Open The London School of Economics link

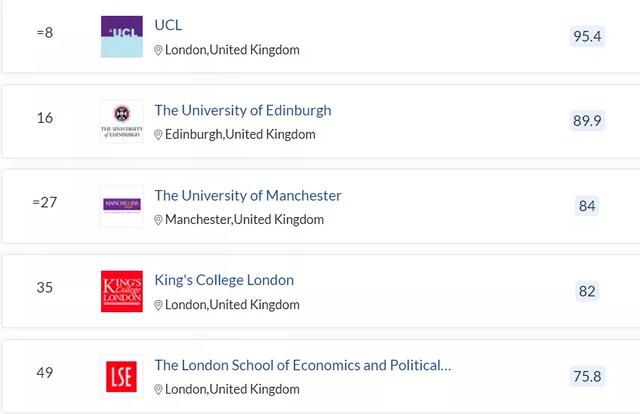click(x=303, y=365)
